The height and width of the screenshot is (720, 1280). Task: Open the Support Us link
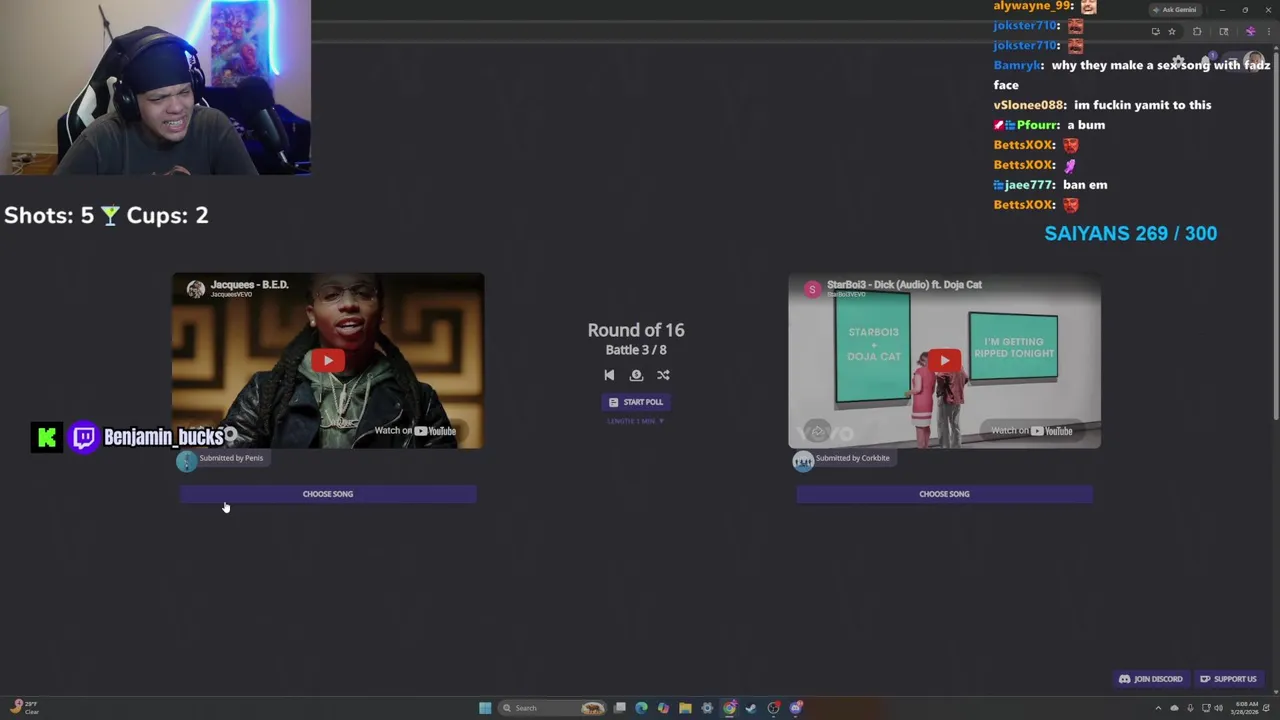coord(1228,679)
